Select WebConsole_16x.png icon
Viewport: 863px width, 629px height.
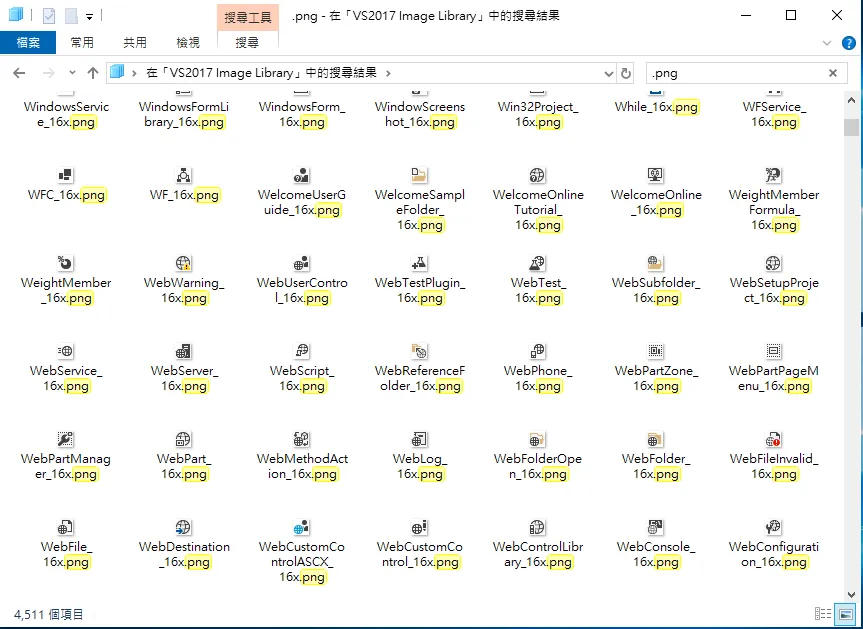[x=656, y=528]
